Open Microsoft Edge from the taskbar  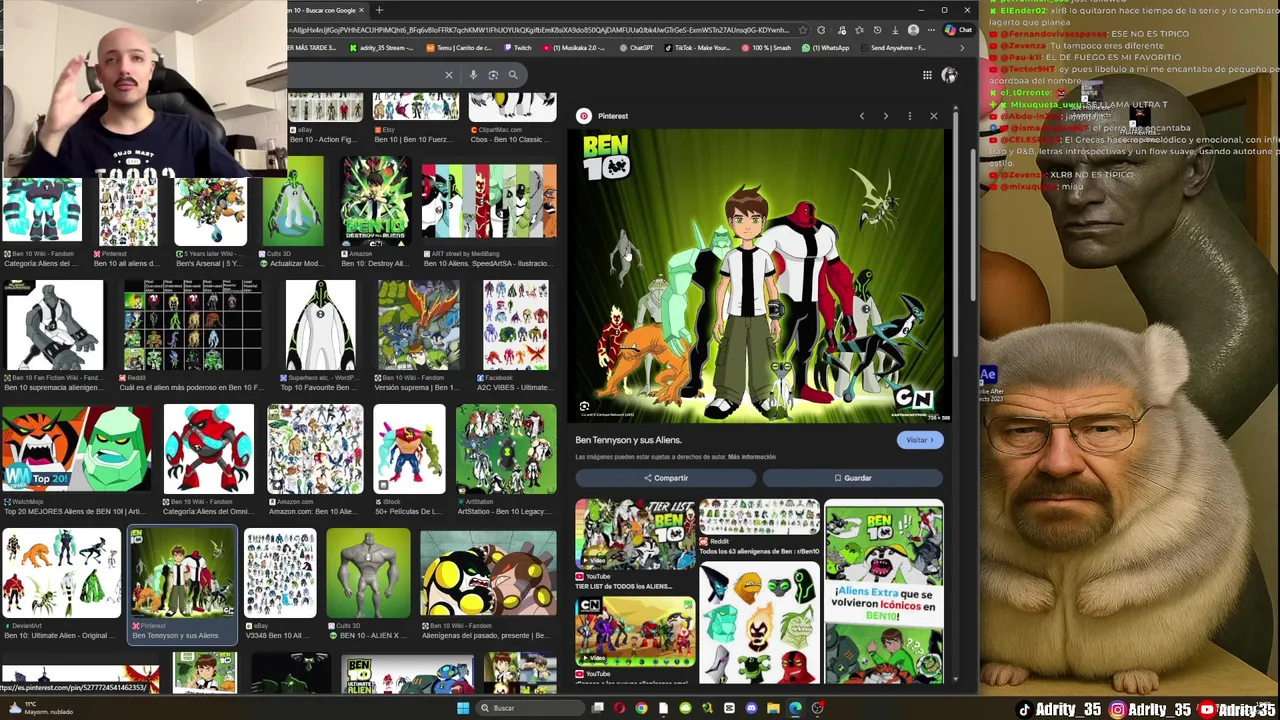click(795, 708)
